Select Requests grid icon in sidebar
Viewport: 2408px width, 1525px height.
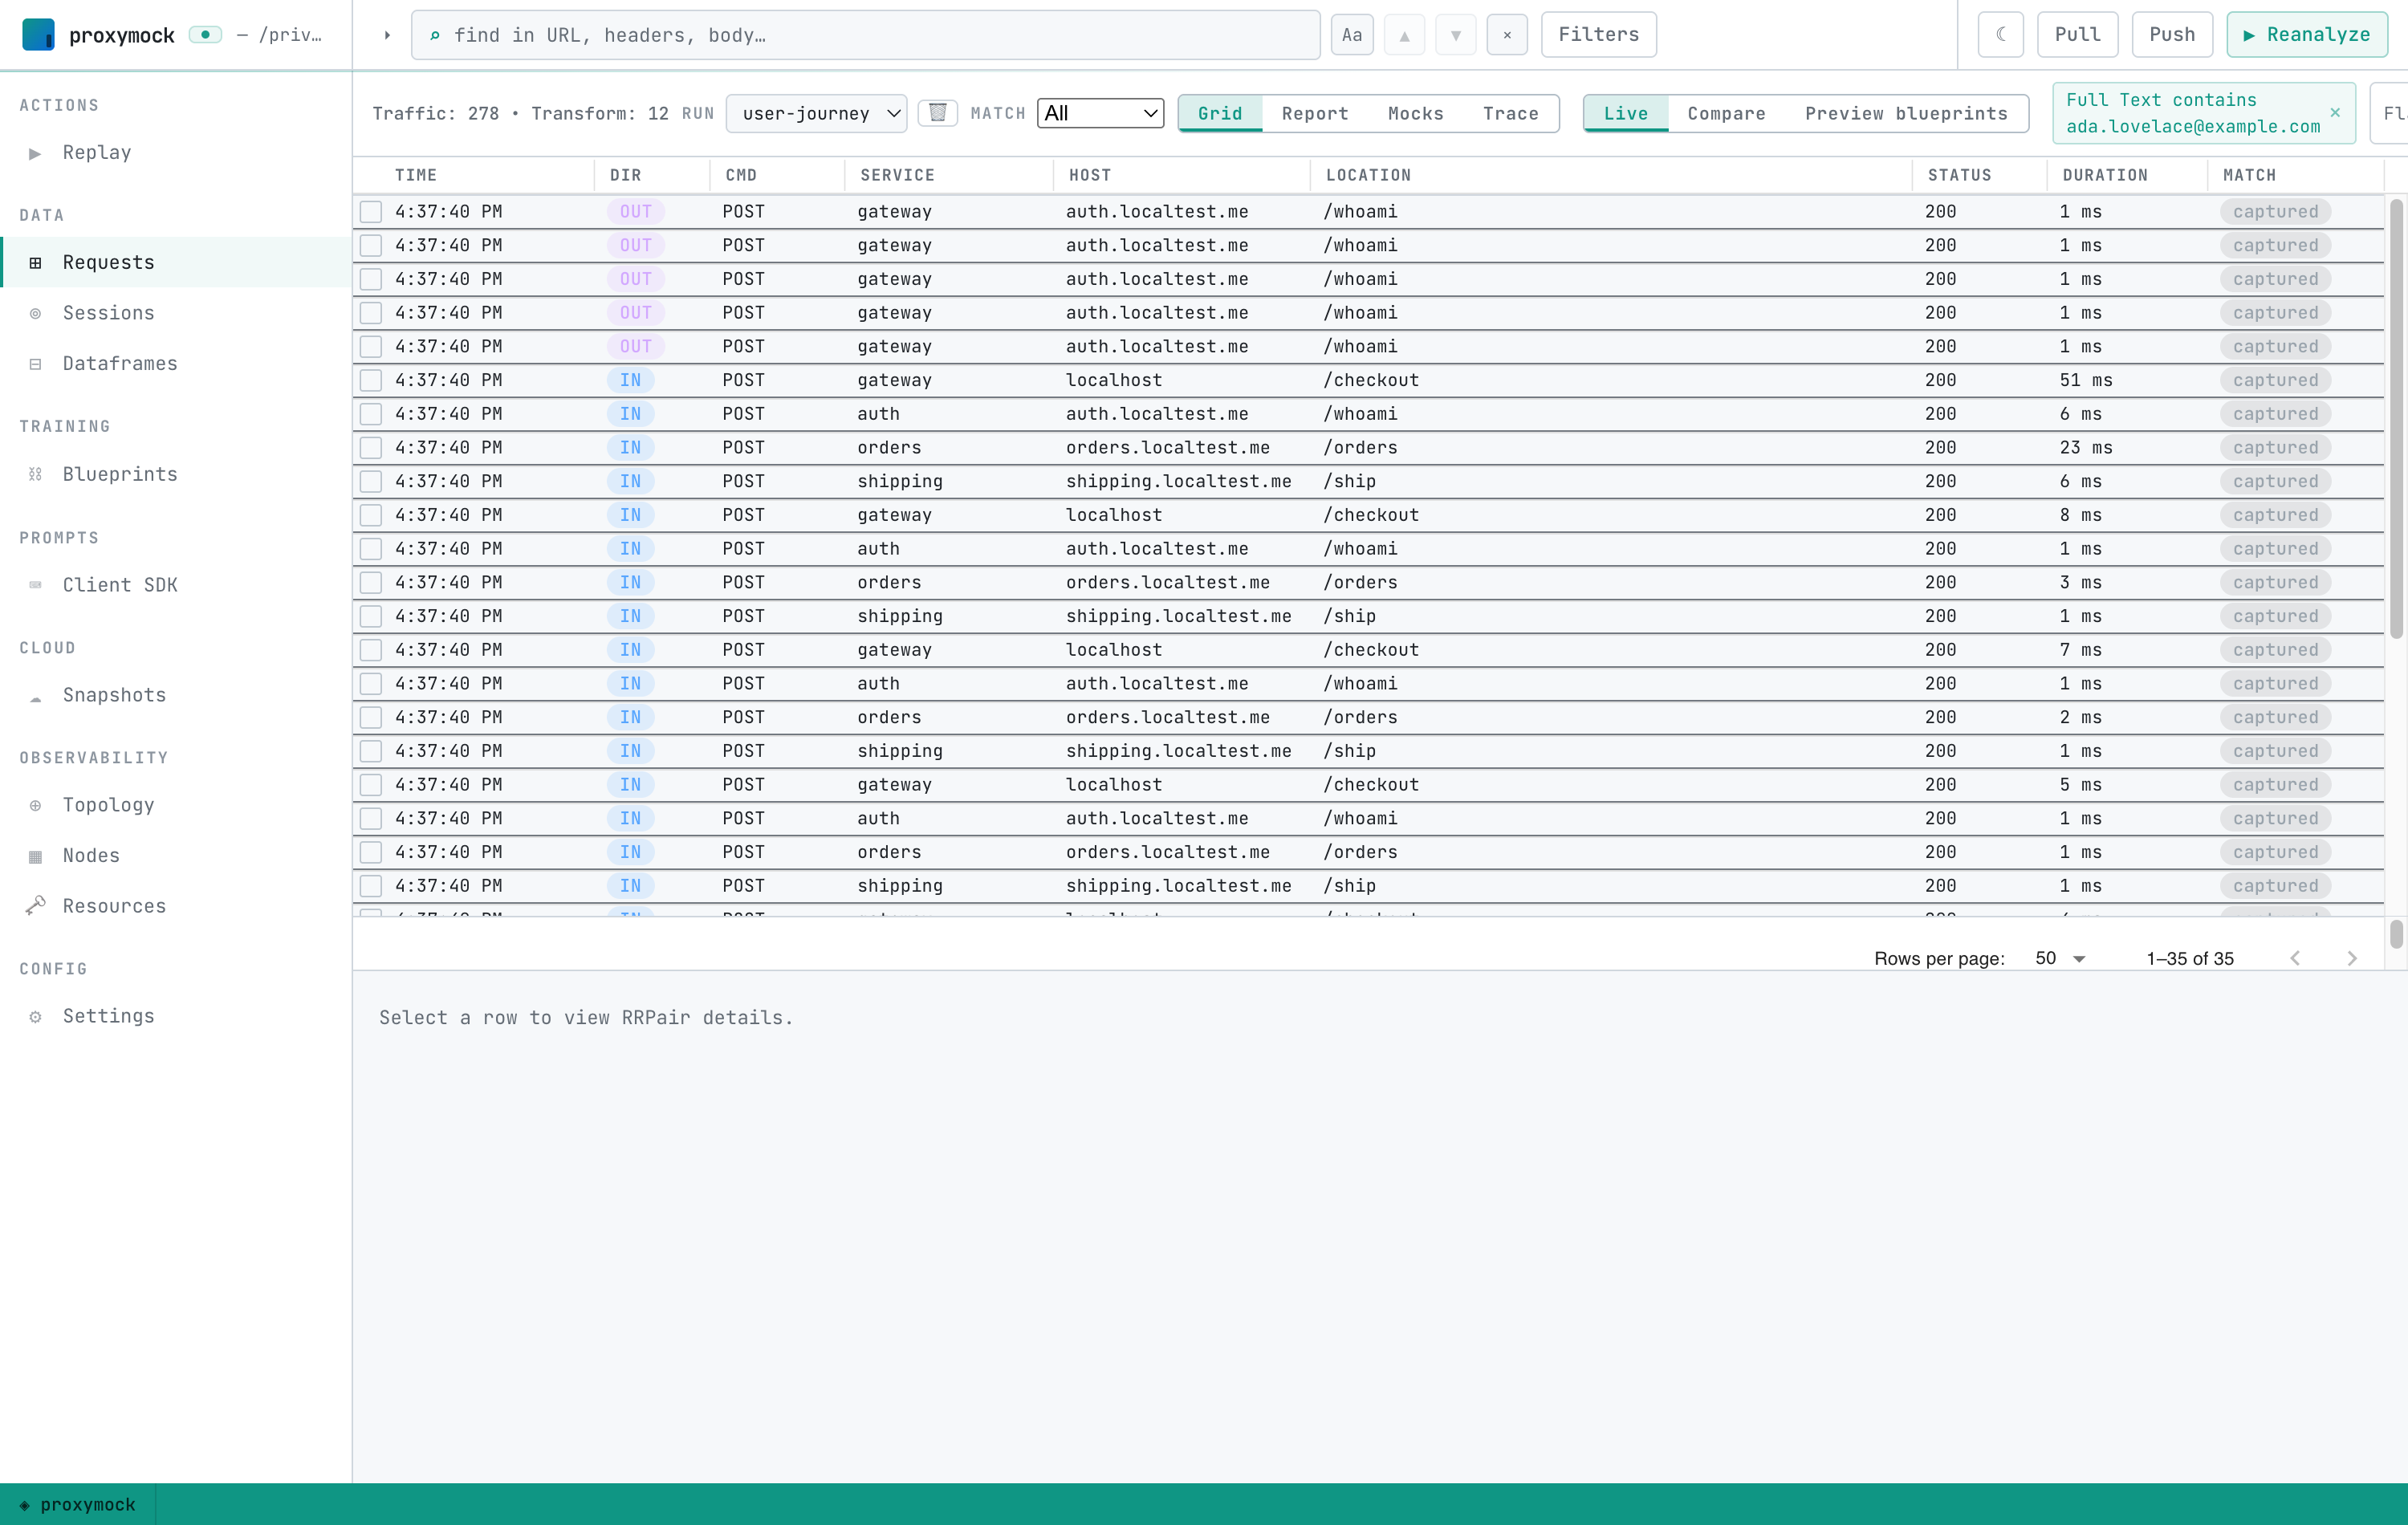(x=36, y=263)
